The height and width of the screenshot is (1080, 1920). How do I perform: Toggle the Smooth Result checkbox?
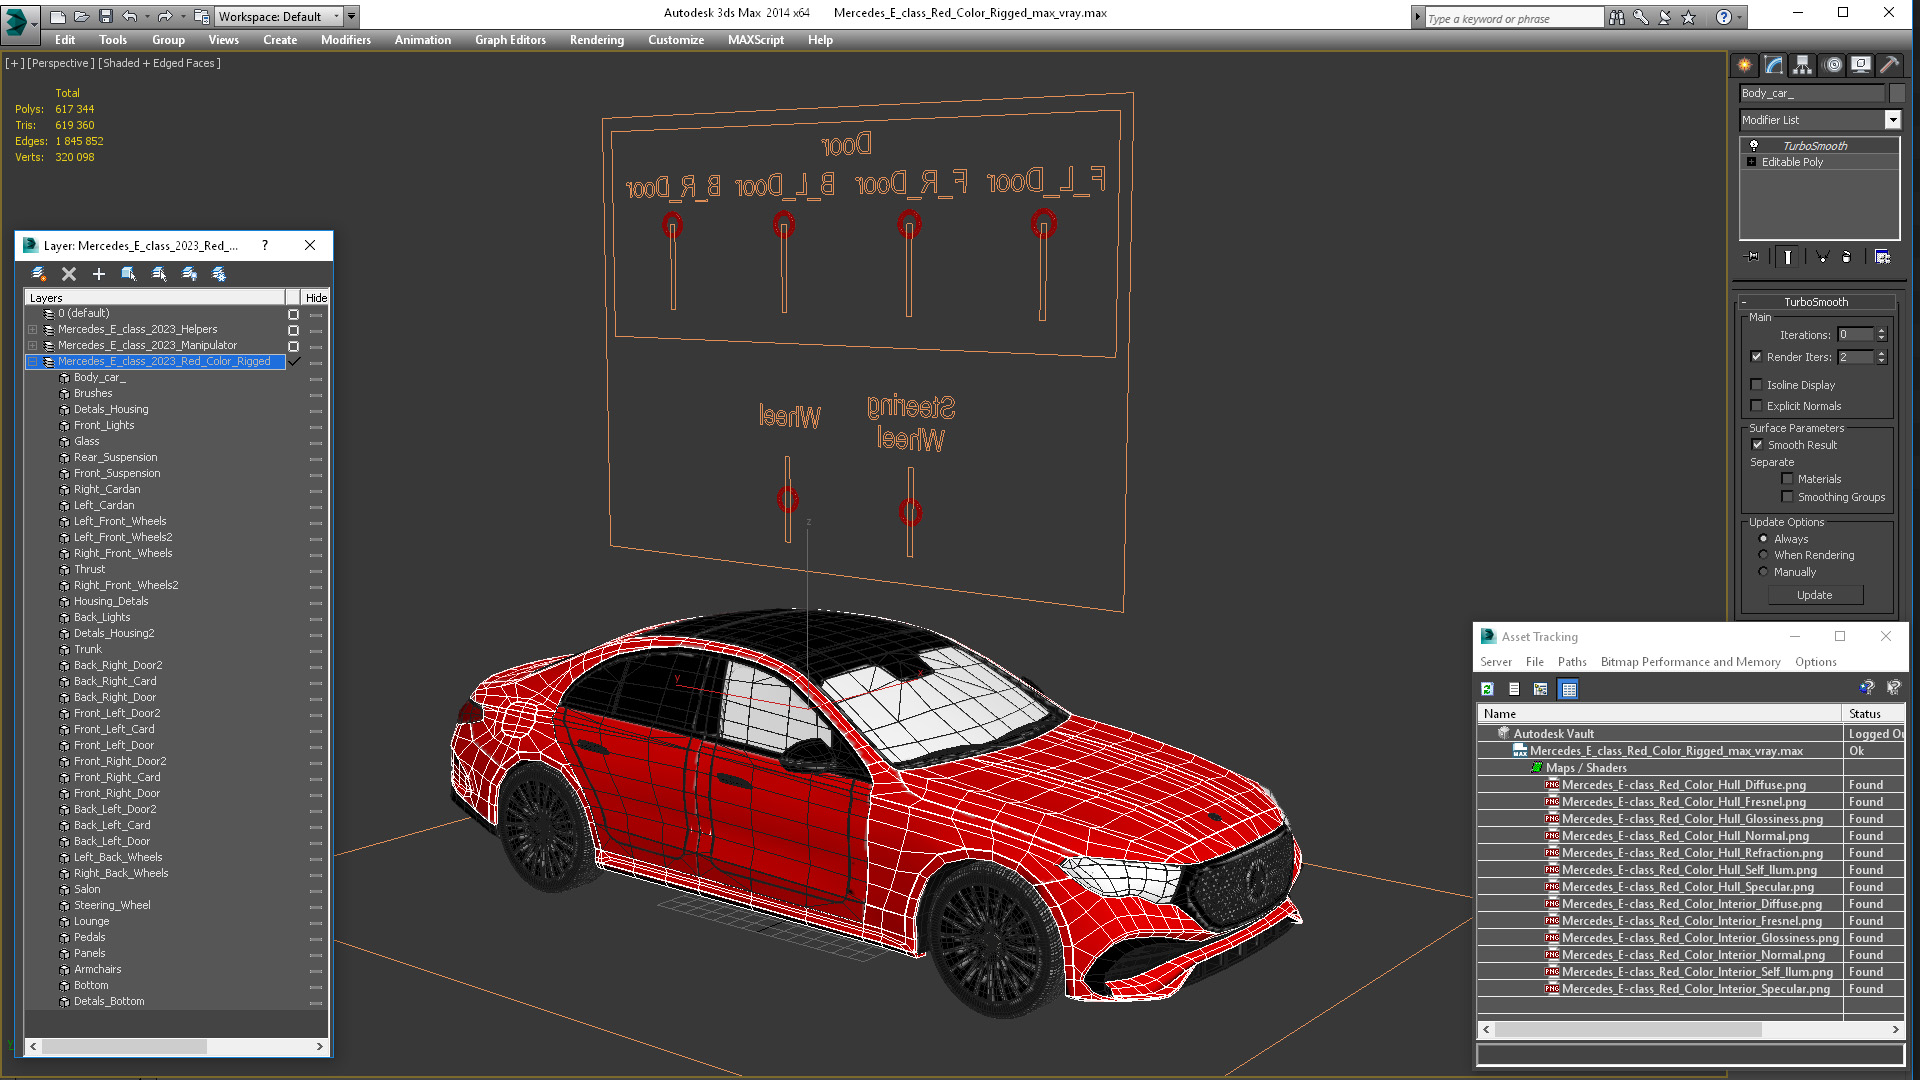(x=1757, y=445)
